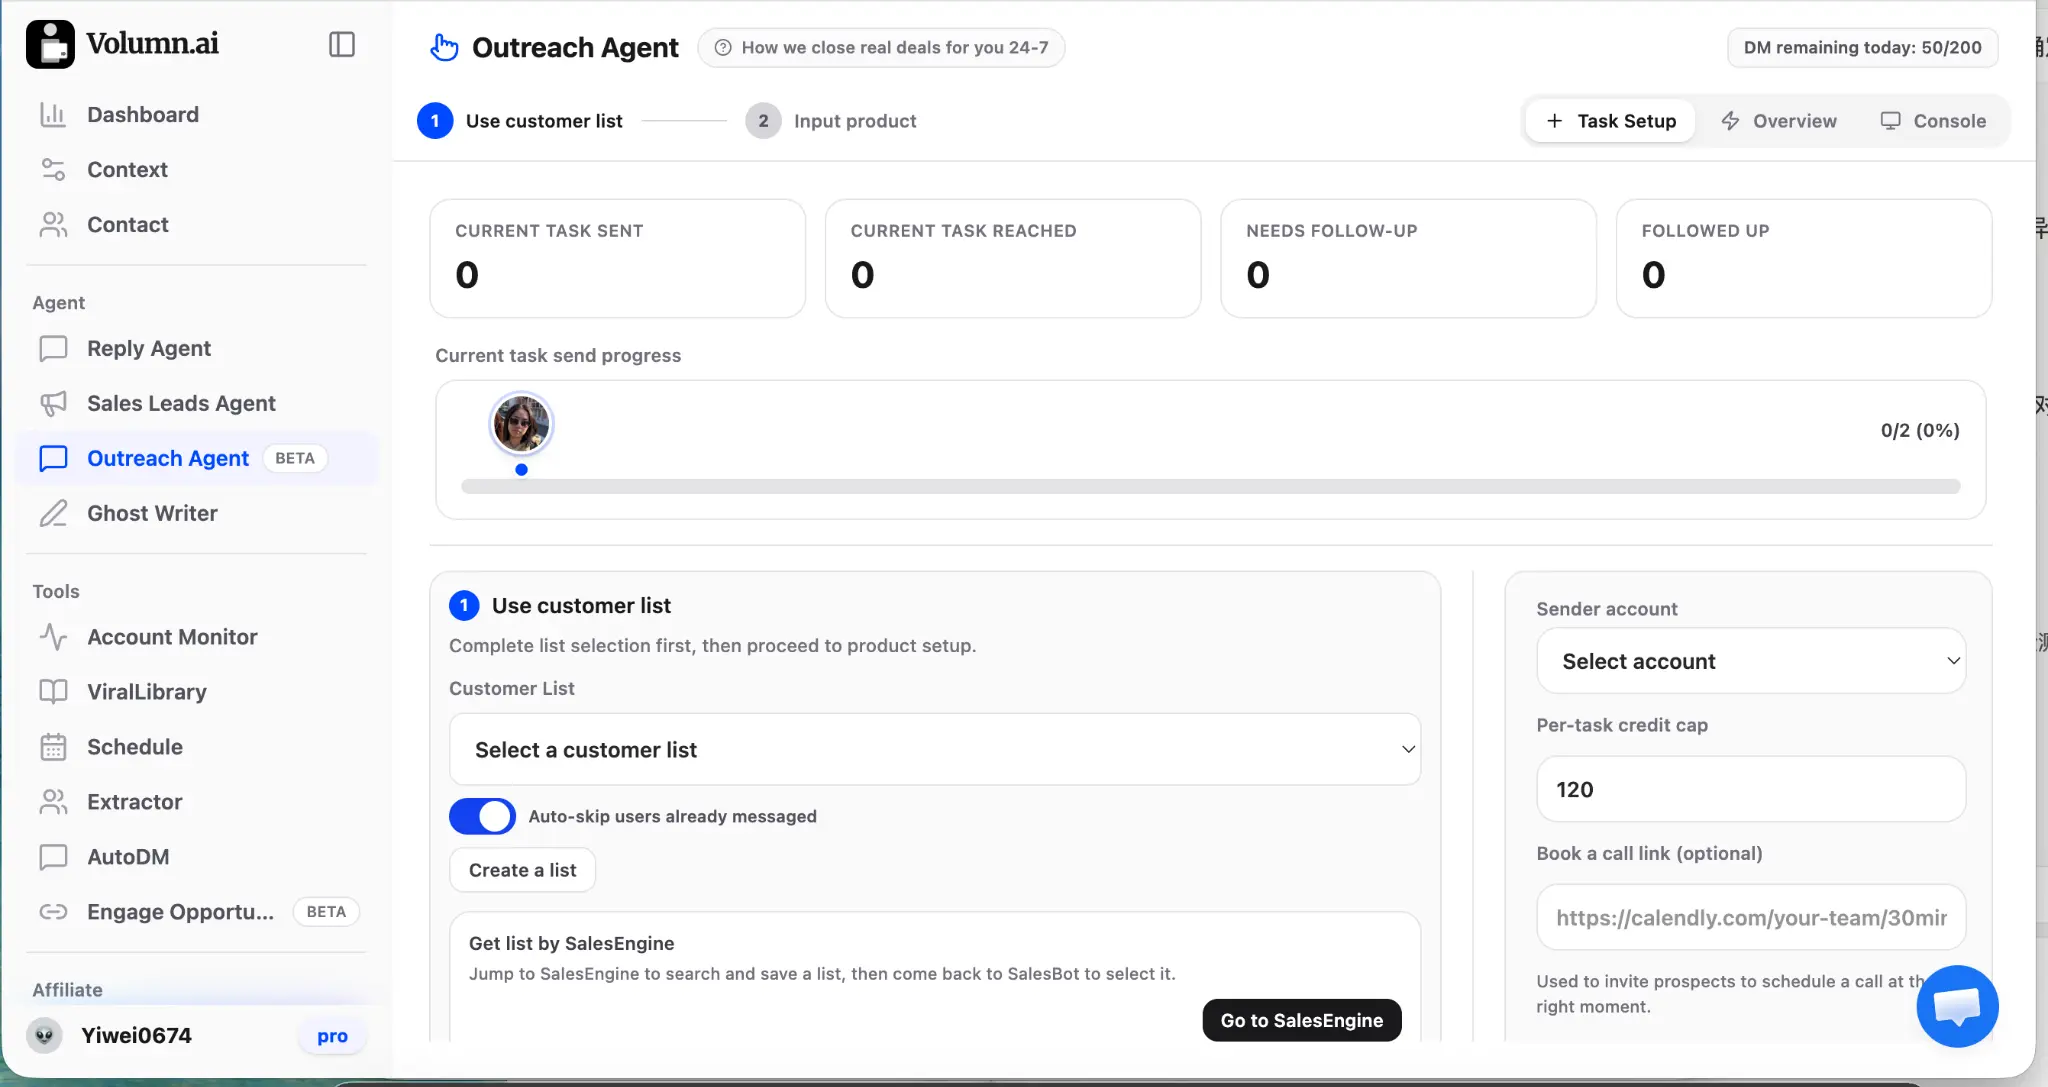Click the Sales Leads megaphone icon
This screenshot has height=1087, width=2048.
(53, 403)
